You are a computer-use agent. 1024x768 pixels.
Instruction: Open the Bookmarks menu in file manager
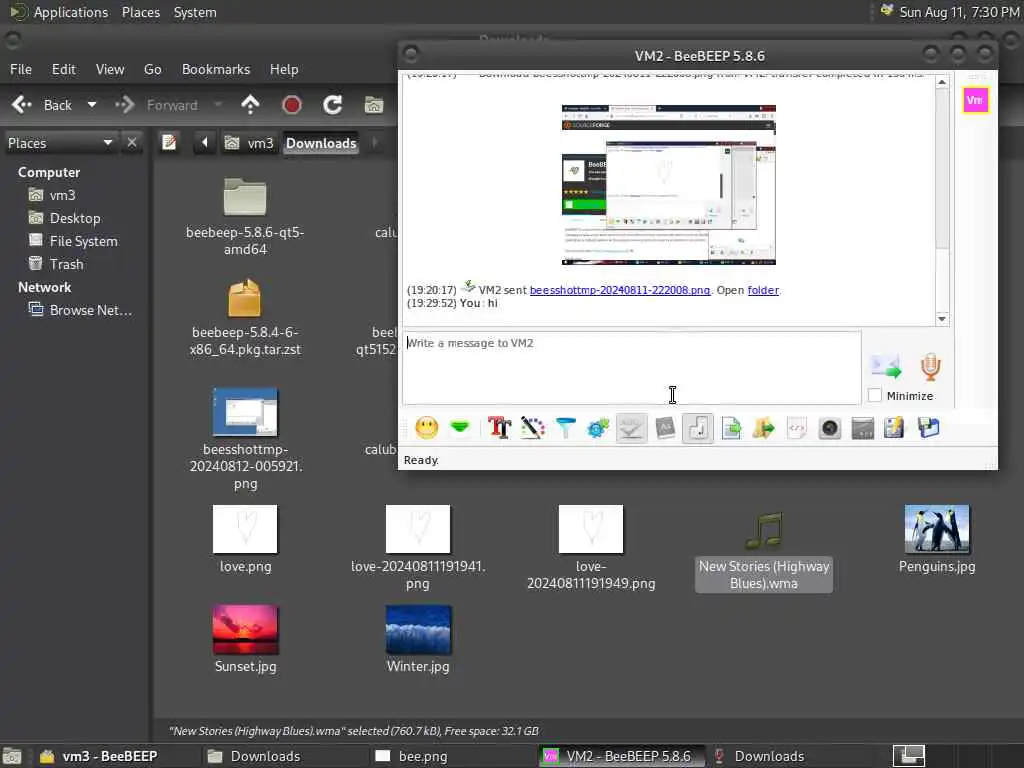tap(216, 69)
